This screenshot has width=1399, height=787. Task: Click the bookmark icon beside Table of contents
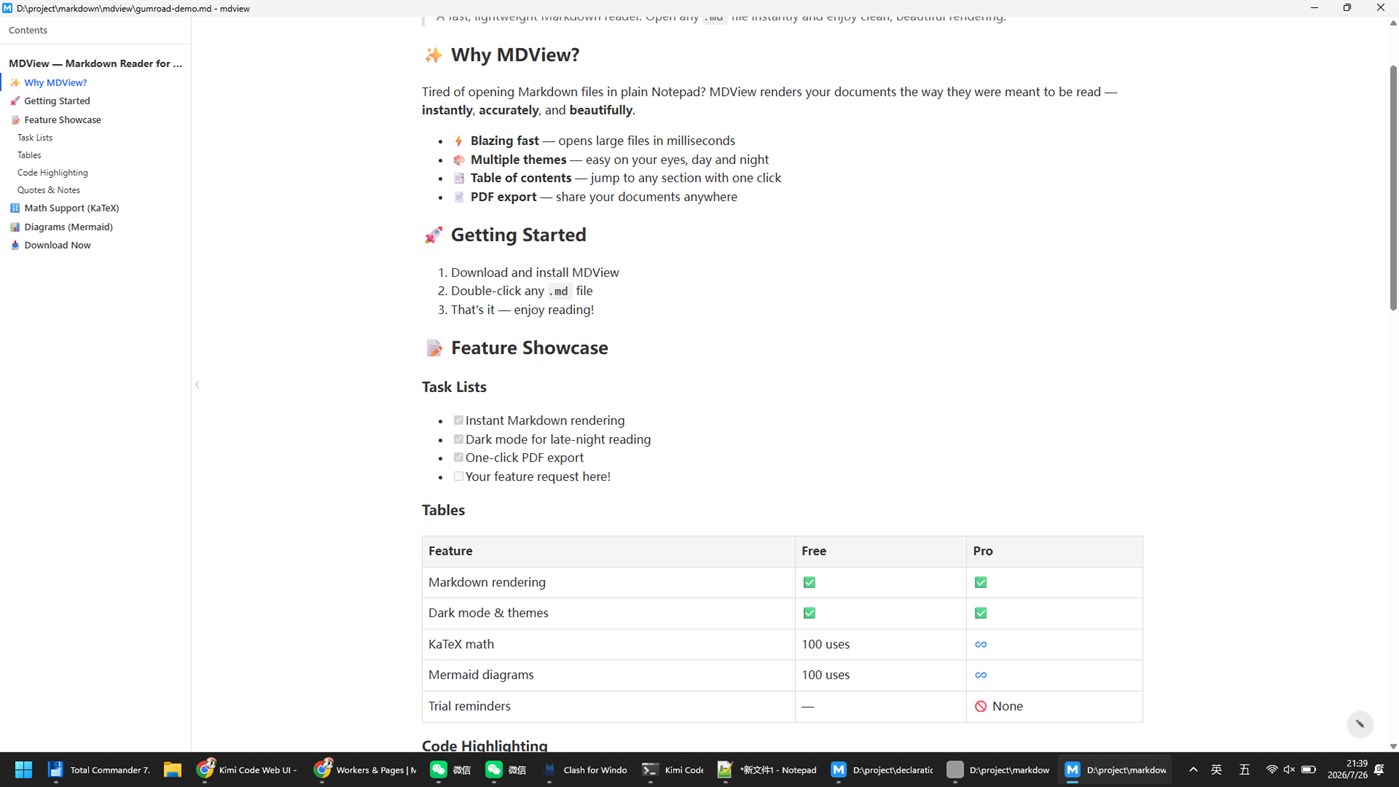tap(458, 178)
